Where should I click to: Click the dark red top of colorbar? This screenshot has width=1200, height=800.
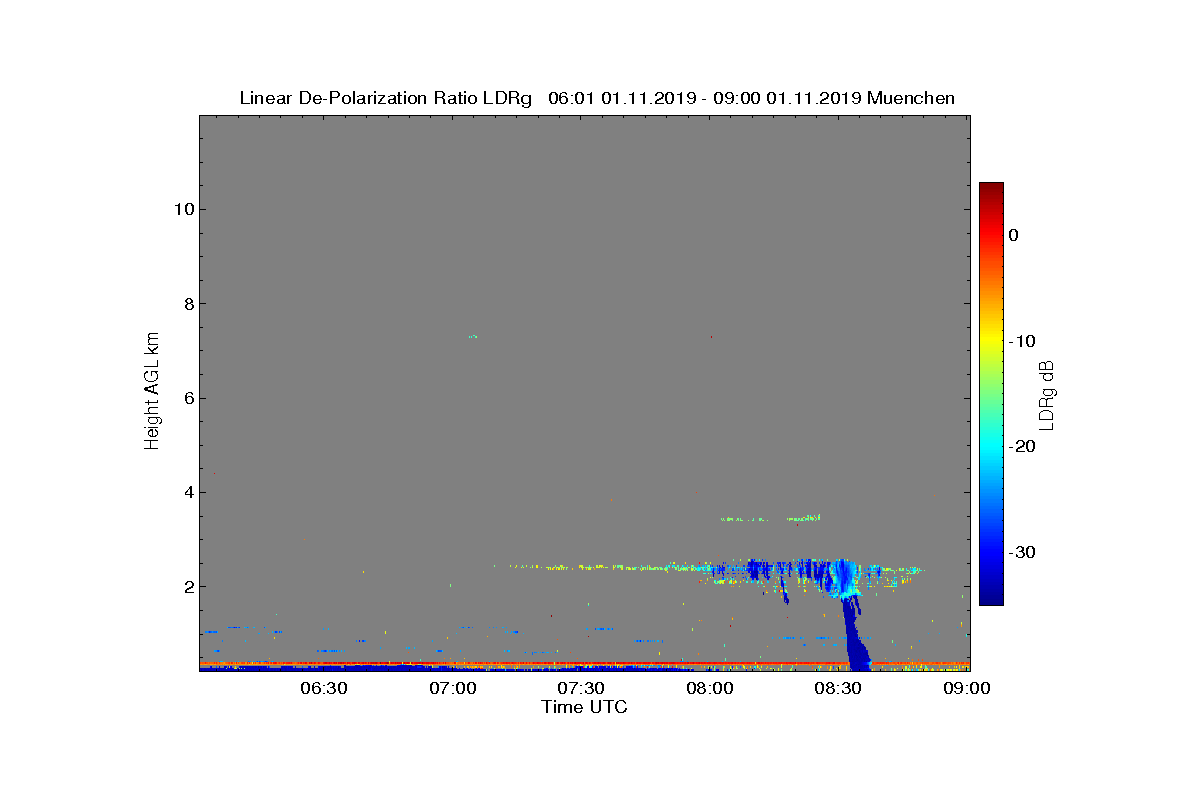991,189
